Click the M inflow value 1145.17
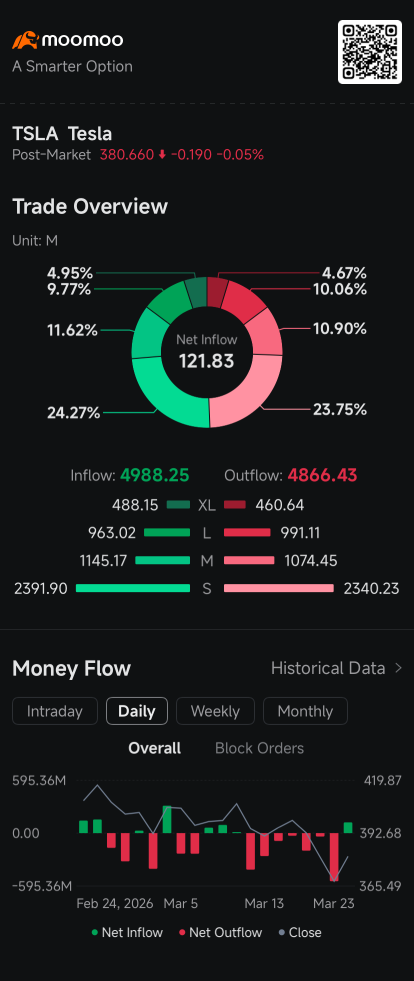Screen dimensions: 414x981 (x=103, y=561)
